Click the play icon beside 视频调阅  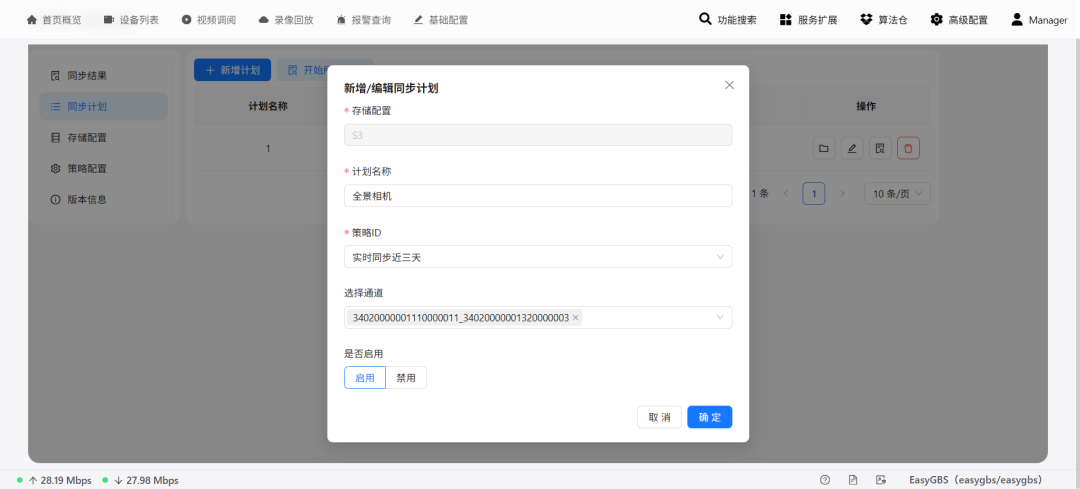tap(187, 20)
